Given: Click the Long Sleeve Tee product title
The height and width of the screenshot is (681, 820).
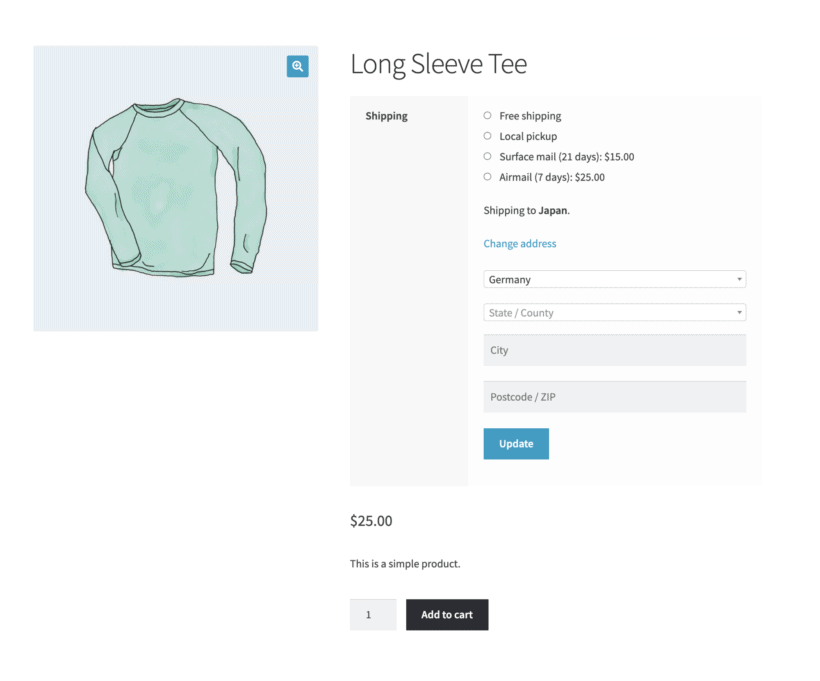Looking at the screenshot, I should [x=439, y=64].
